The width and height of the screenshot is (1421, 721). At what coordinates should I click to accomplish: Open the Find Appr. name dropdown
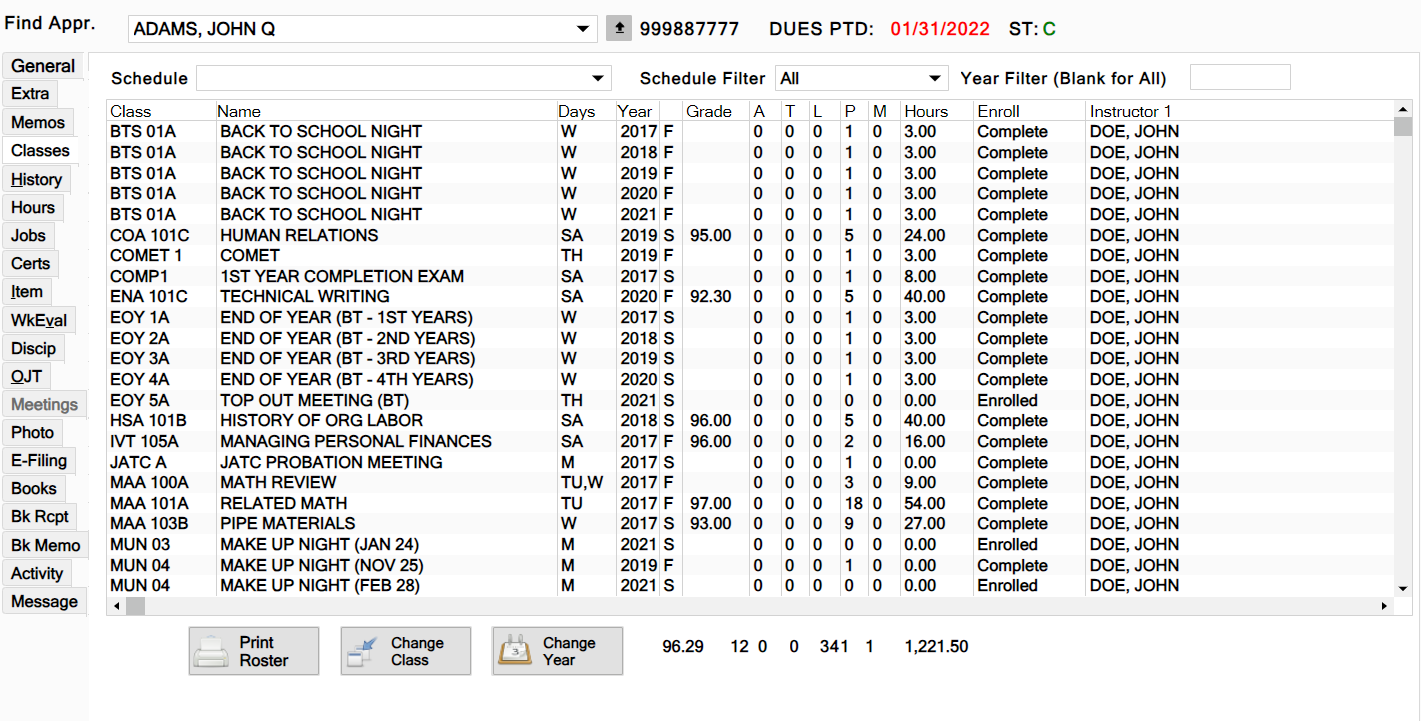pos(584,30)
